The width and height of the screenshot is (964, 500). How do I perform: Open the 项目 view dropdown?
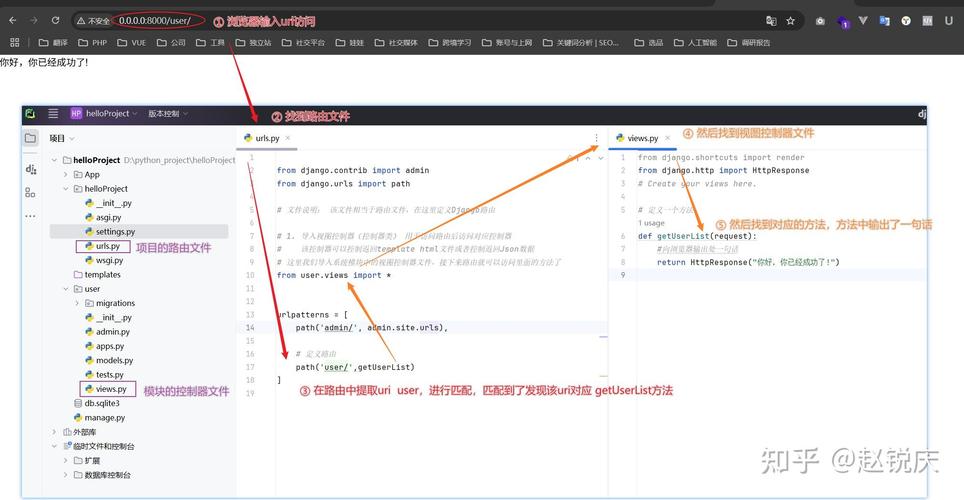click(x=62, y=138)
